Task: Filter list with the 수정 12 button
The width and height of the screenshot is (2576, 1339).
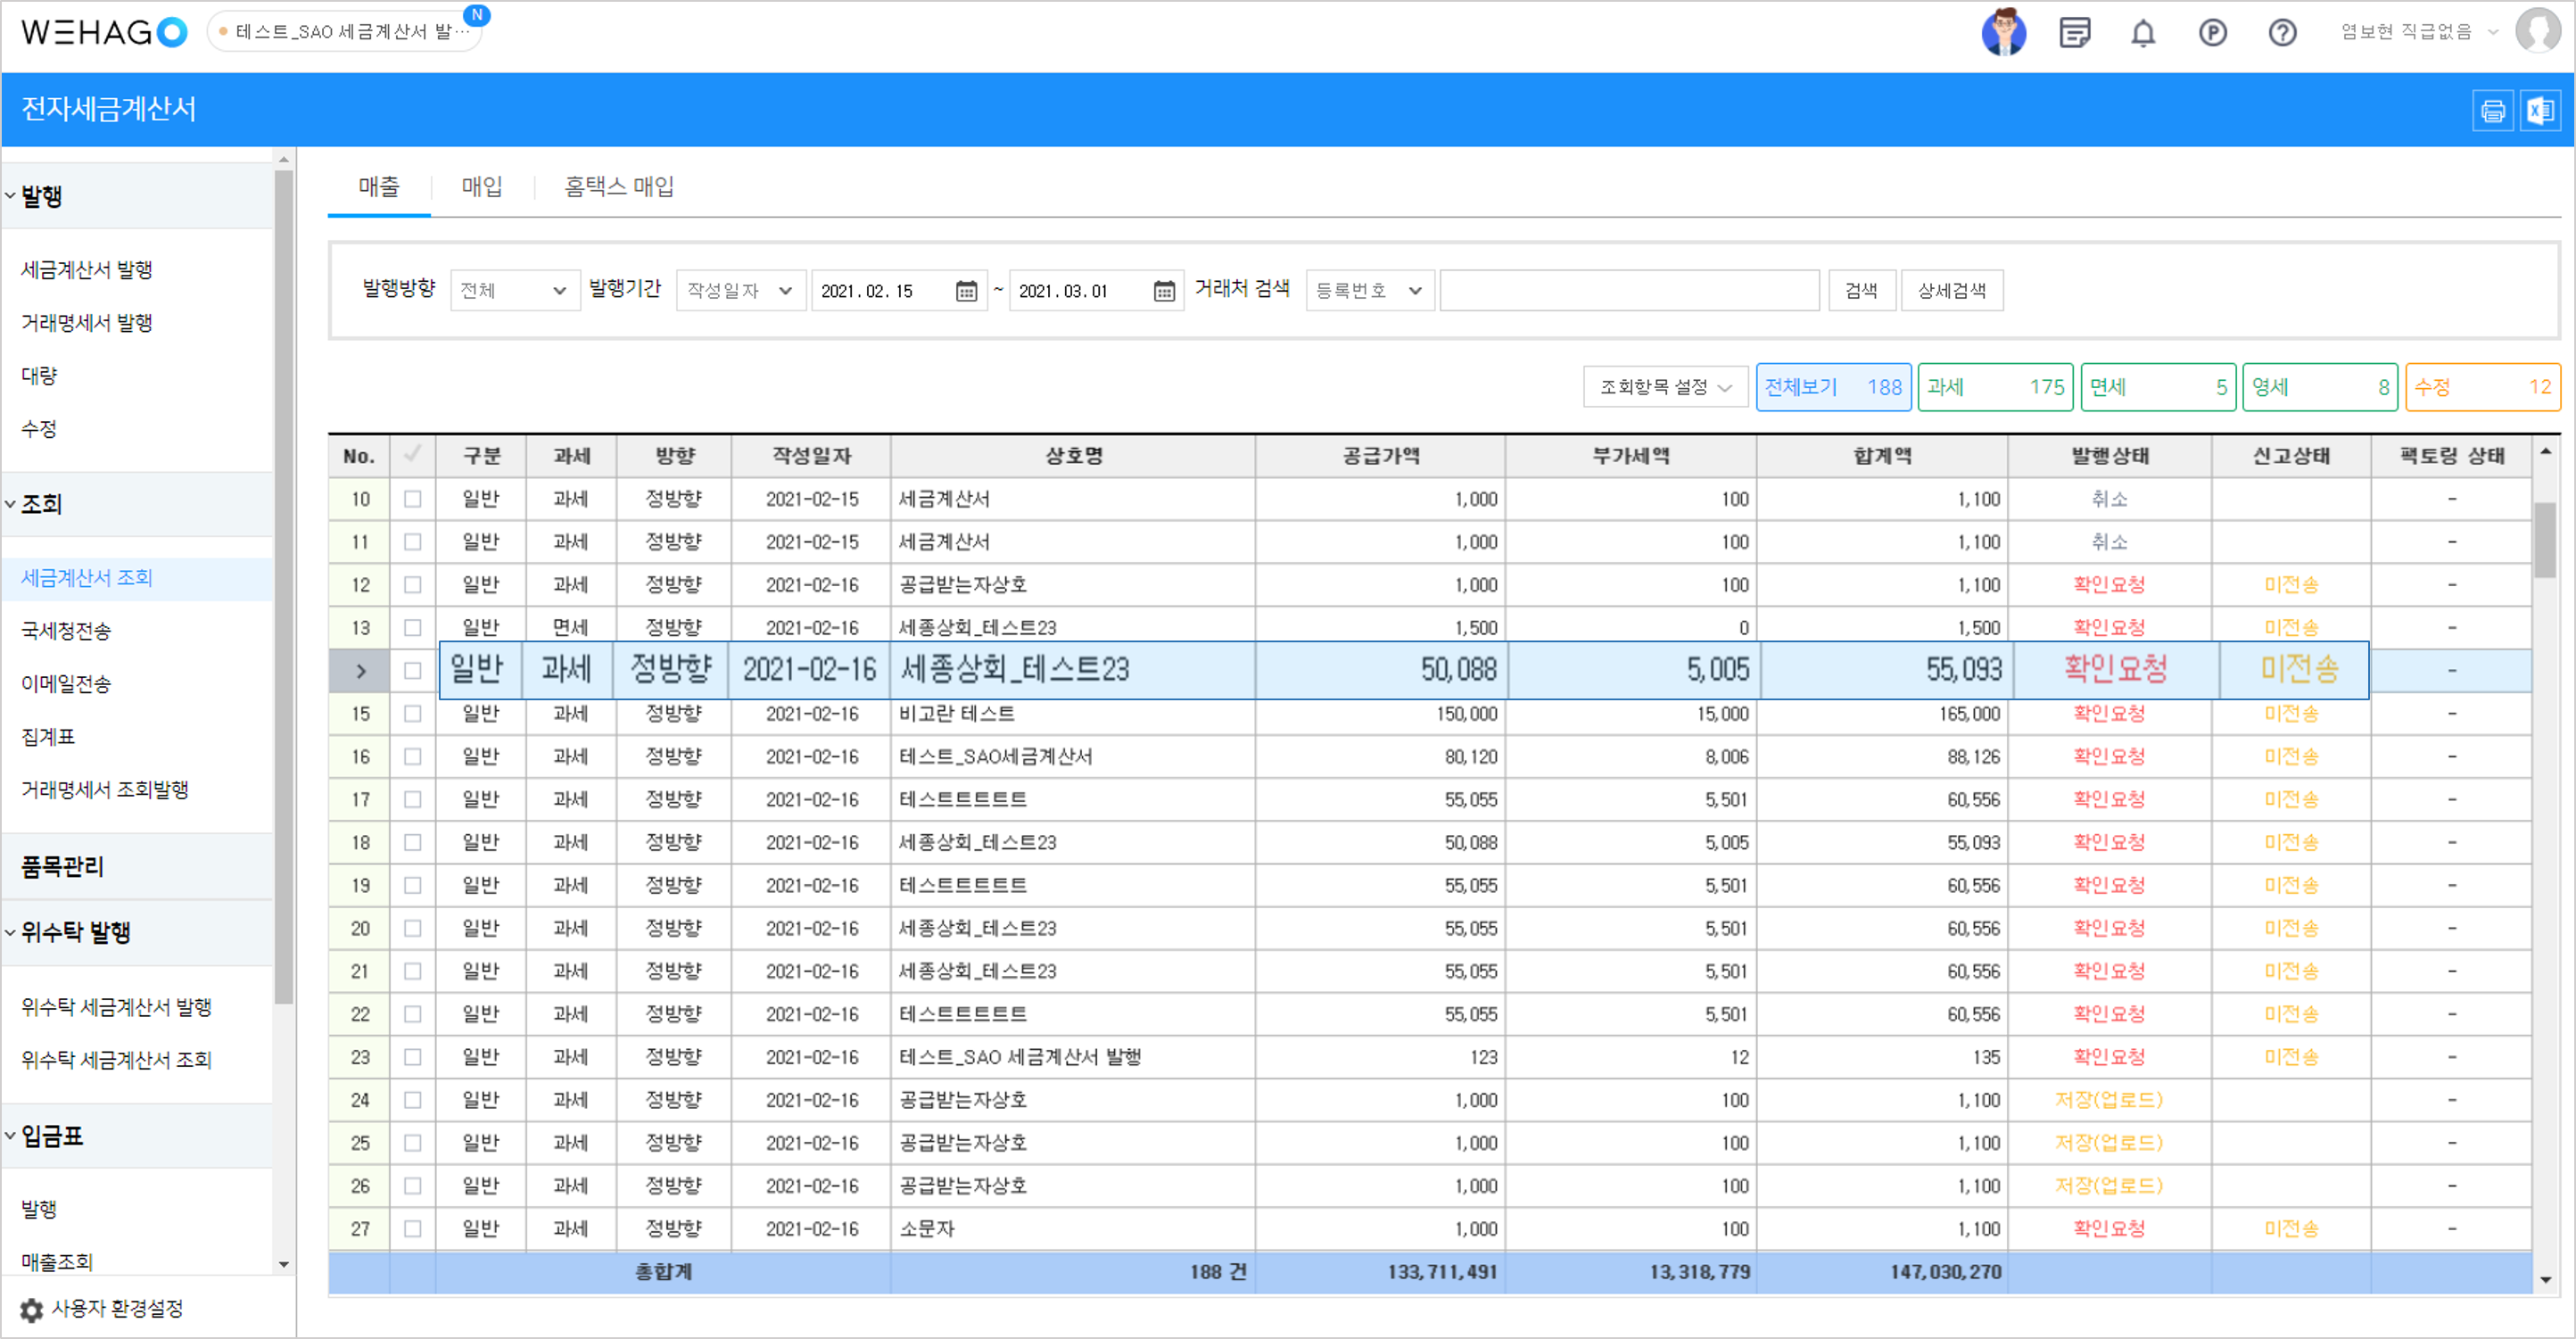Action: [2482, 387]
